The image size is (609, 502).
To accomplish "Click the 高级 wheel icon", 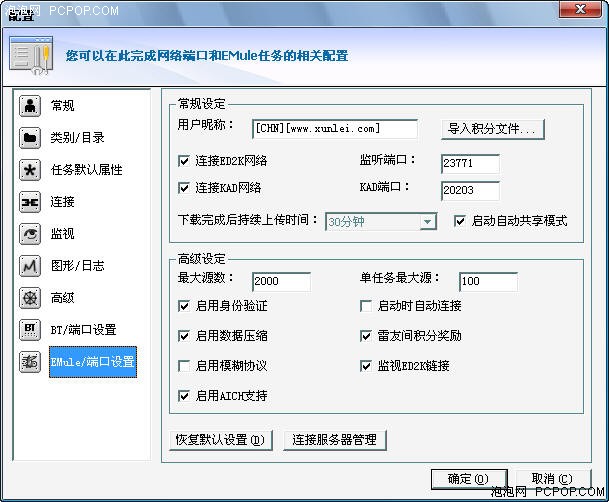I will (30, 298).
